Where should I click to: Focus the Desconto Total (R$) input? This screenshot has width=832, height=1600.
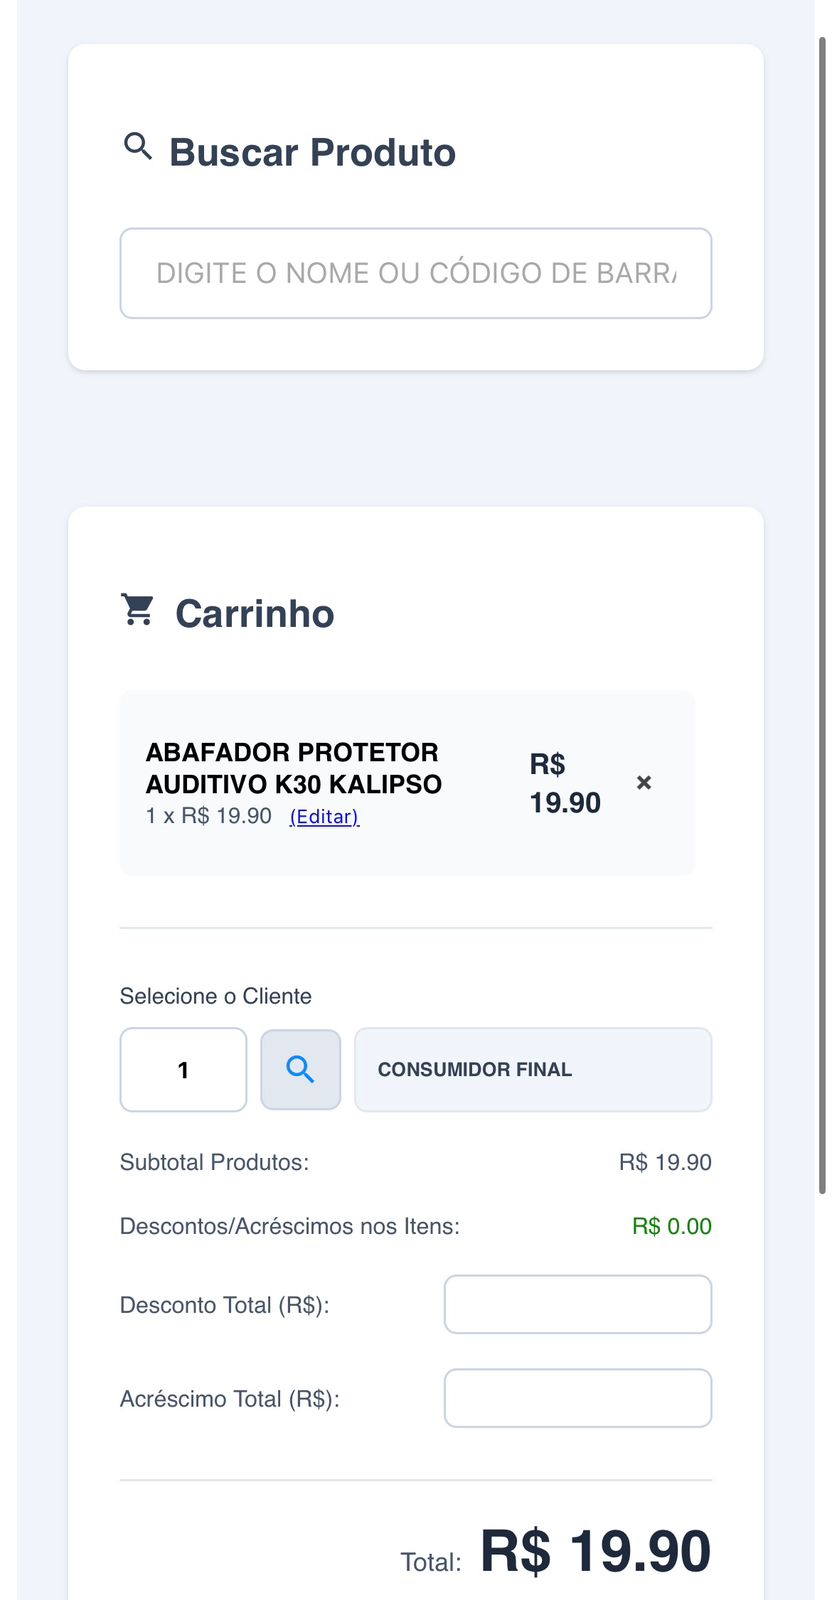577,1304
